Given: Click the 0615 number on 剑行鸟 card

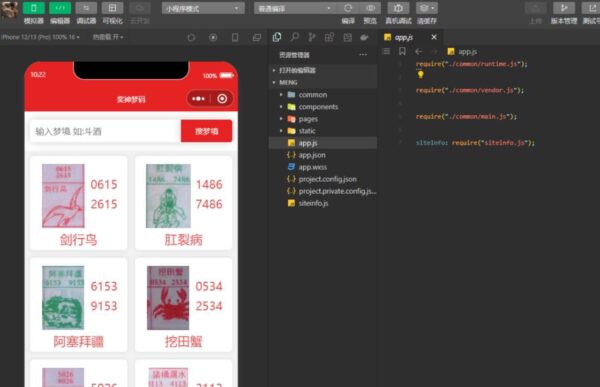Looking at the screenshot, I should [x=104, y=185].
